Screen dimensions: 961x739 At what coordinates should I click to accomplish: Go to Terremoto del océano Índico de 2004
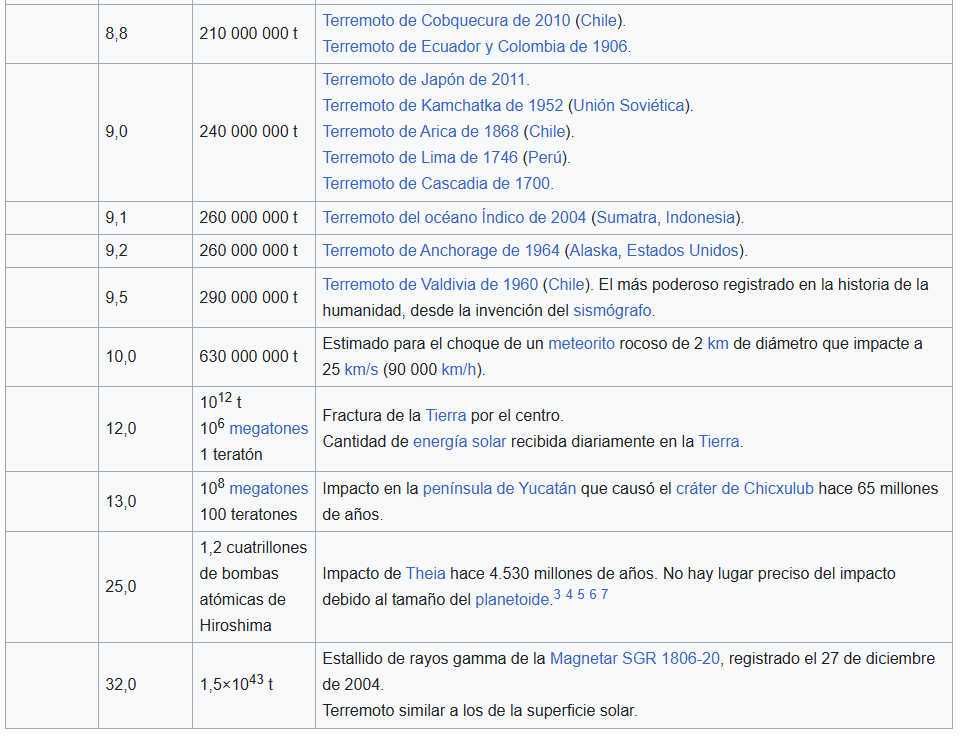[x=454, y=217]
